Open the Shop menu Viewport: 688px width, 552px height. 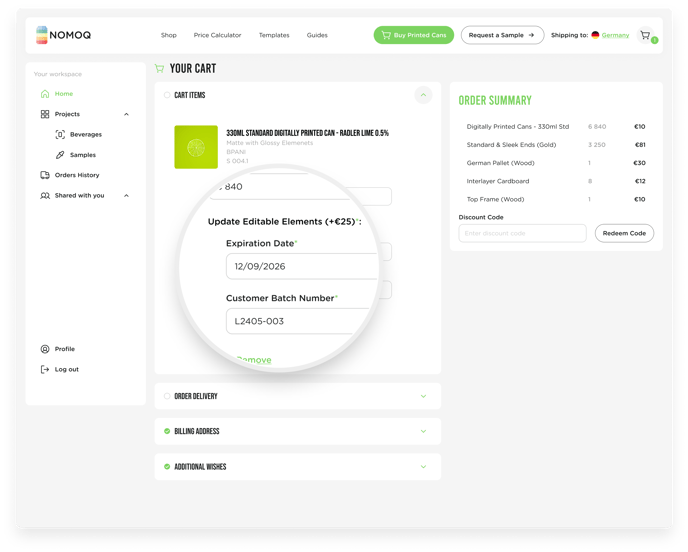point(168,35)
